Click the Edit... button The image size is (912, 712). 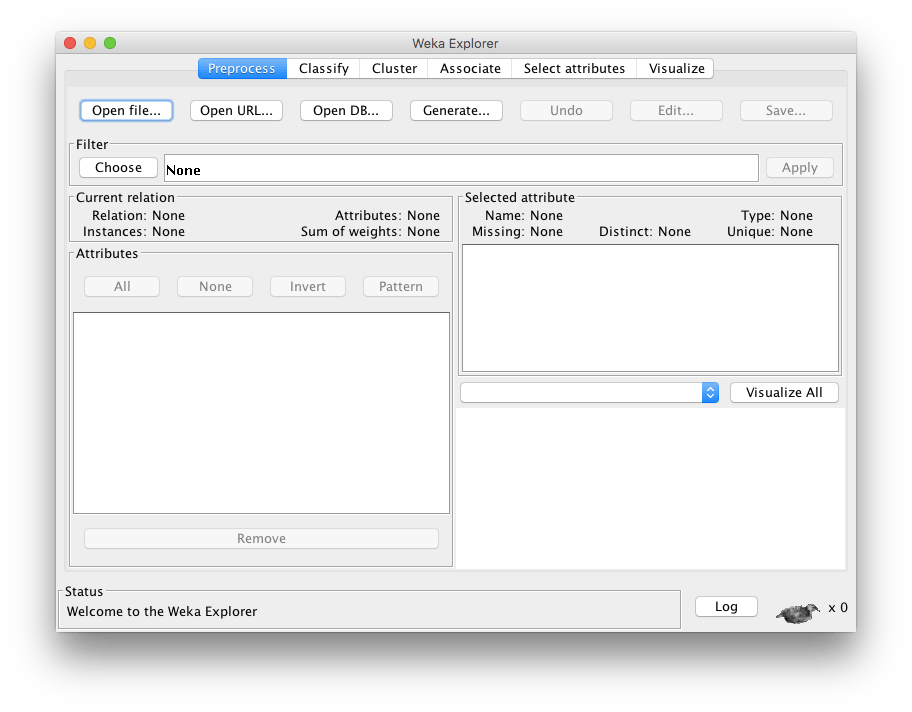(x=676, y=111)
